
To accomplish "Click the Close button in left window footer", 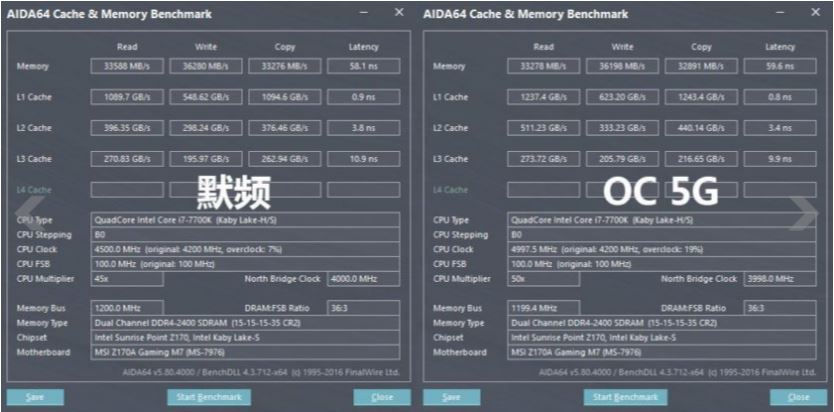I will tap(382, 397).
